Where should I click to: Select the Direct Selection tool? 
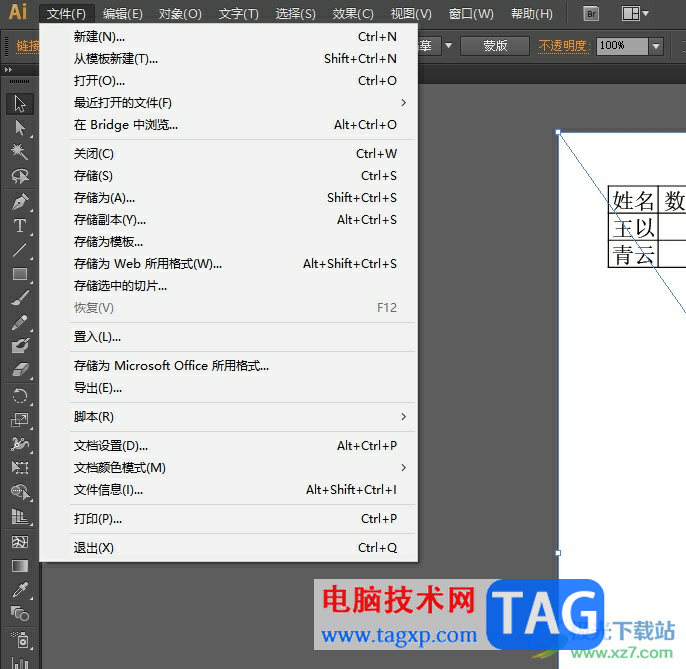pyautogui.click(x=20, y=128)
